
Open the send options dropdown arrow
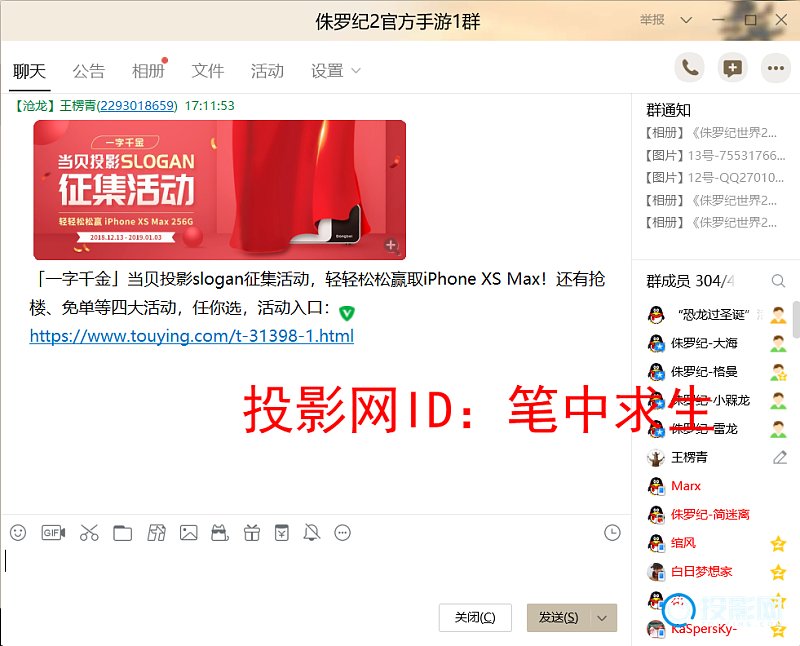(x=603, y=618)
